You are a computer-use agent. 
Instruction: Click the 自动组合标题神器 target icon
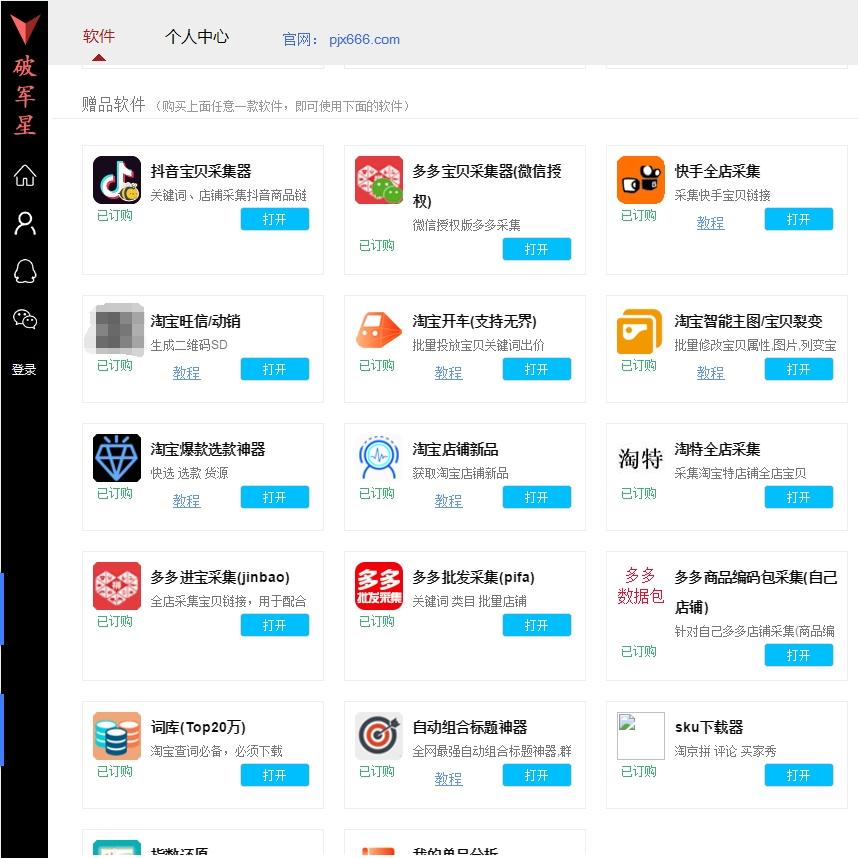(379, 736)
